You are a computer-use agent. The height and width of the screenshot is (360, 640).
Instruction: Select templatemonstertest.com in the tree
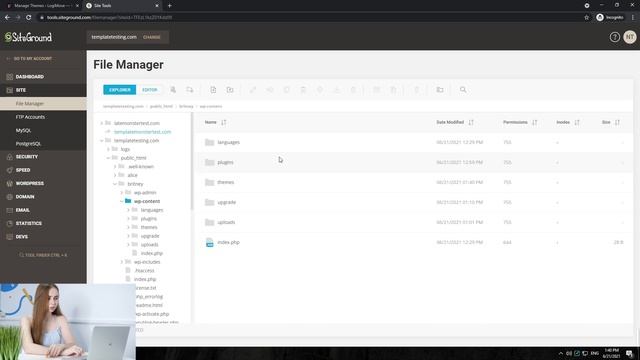pos(142,132)
